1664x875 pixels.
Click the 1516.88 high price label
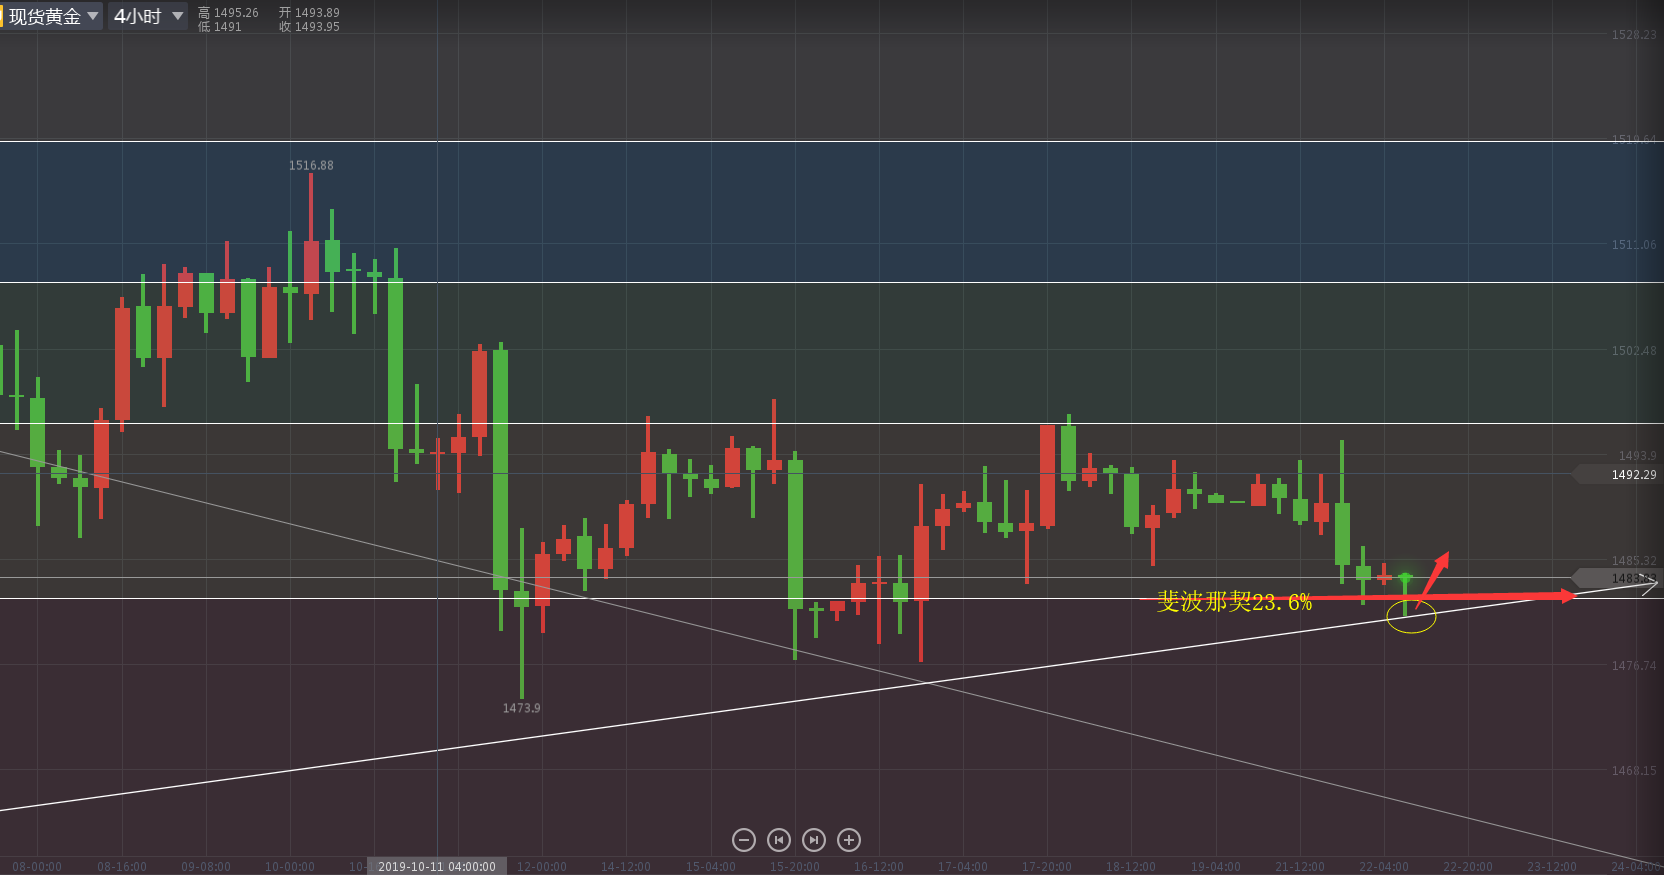[311, 166]
